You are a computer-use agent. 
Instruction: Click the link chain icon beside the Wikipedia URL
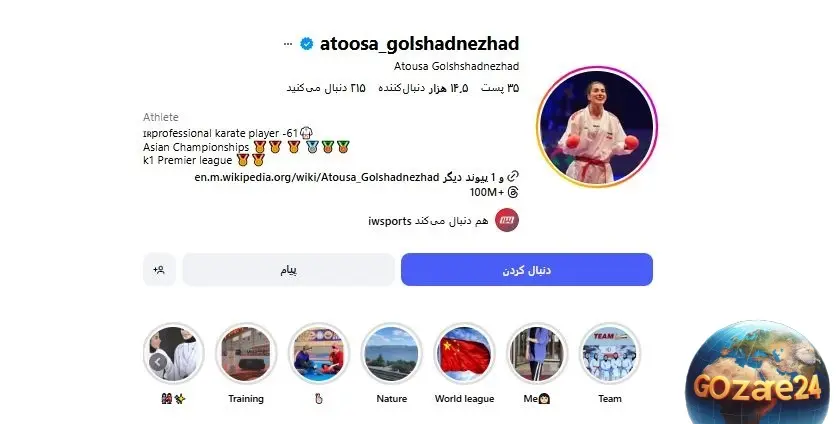(x=513, y=176)
